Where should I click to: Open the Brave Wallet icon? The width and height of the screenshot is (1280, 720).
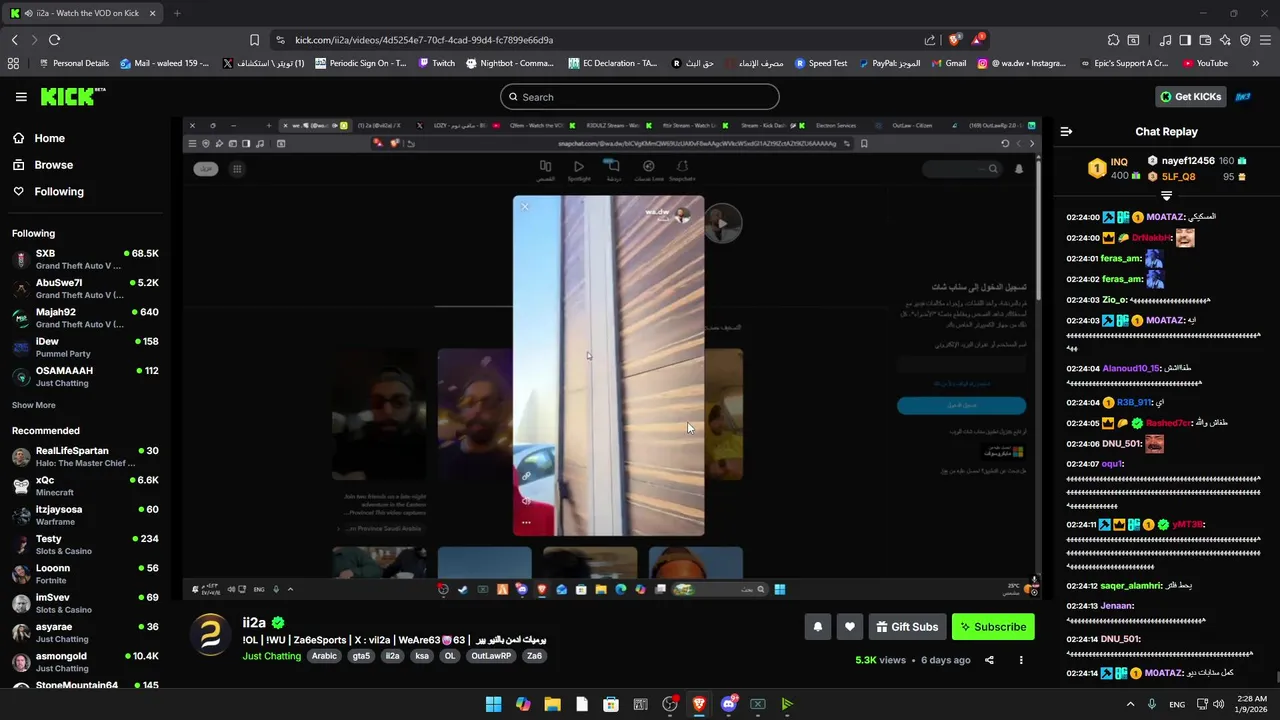tap(1205, 40)
